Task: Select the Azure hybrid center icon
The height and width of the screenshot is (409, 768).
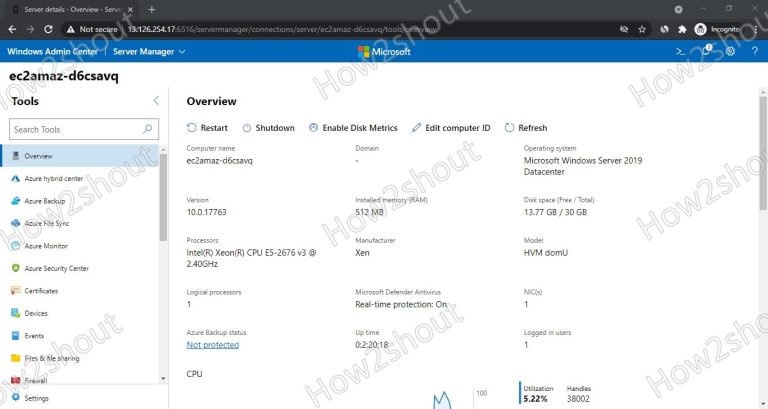Action: 16,178
